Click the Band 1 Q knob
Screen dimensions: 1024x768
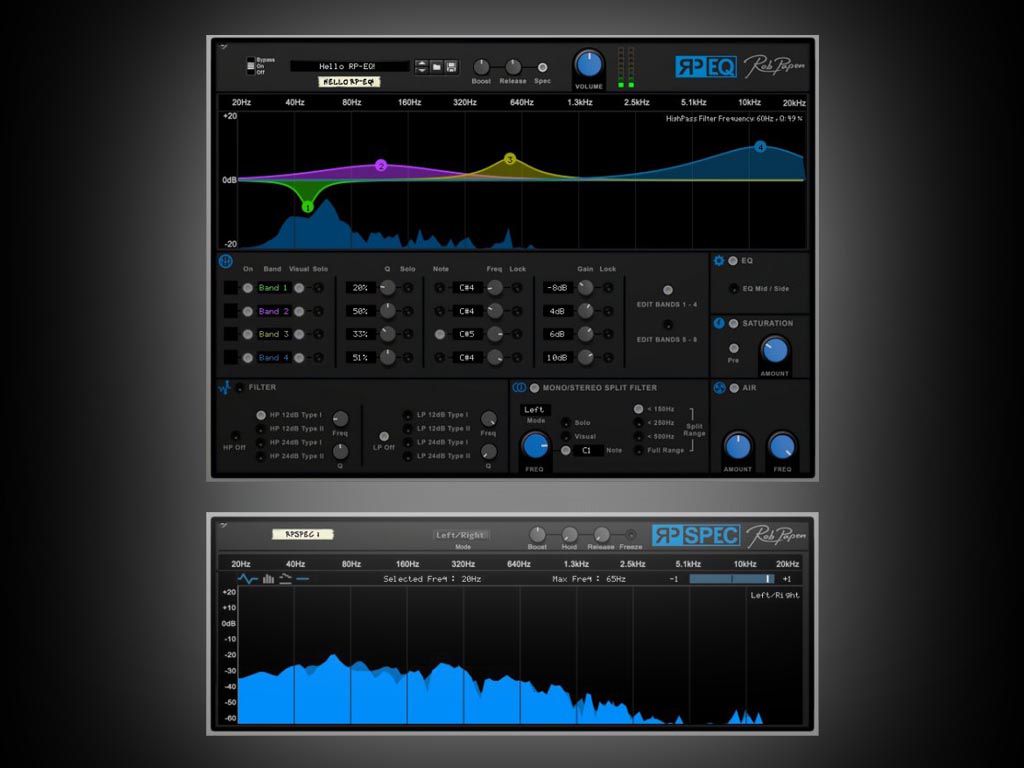pyautogui.click(x=388, y=288)
